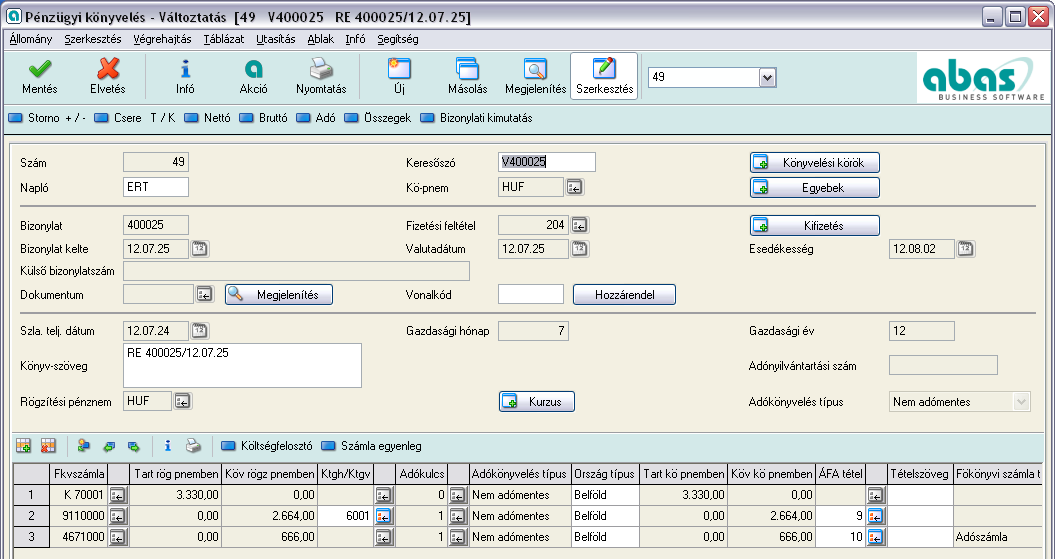Screen dimensions: 1055x559
Task: Click left green arrow icon in table toolbar
Action: 109,446
